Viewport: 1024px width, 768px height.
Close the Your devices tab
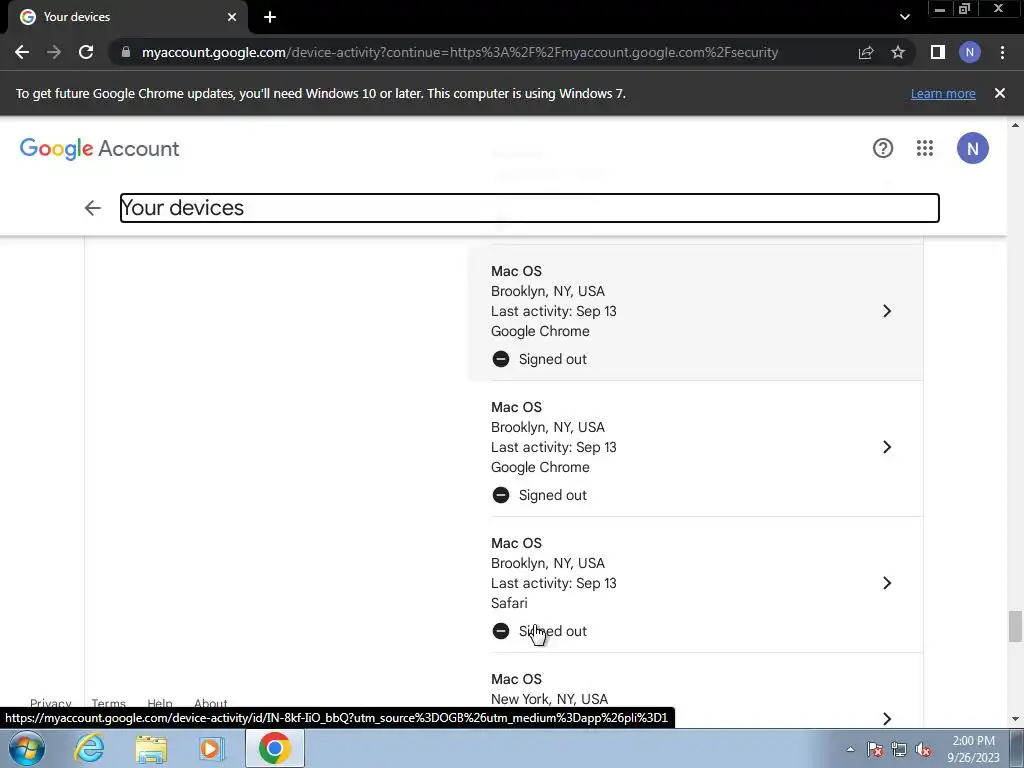coord(232,17)
